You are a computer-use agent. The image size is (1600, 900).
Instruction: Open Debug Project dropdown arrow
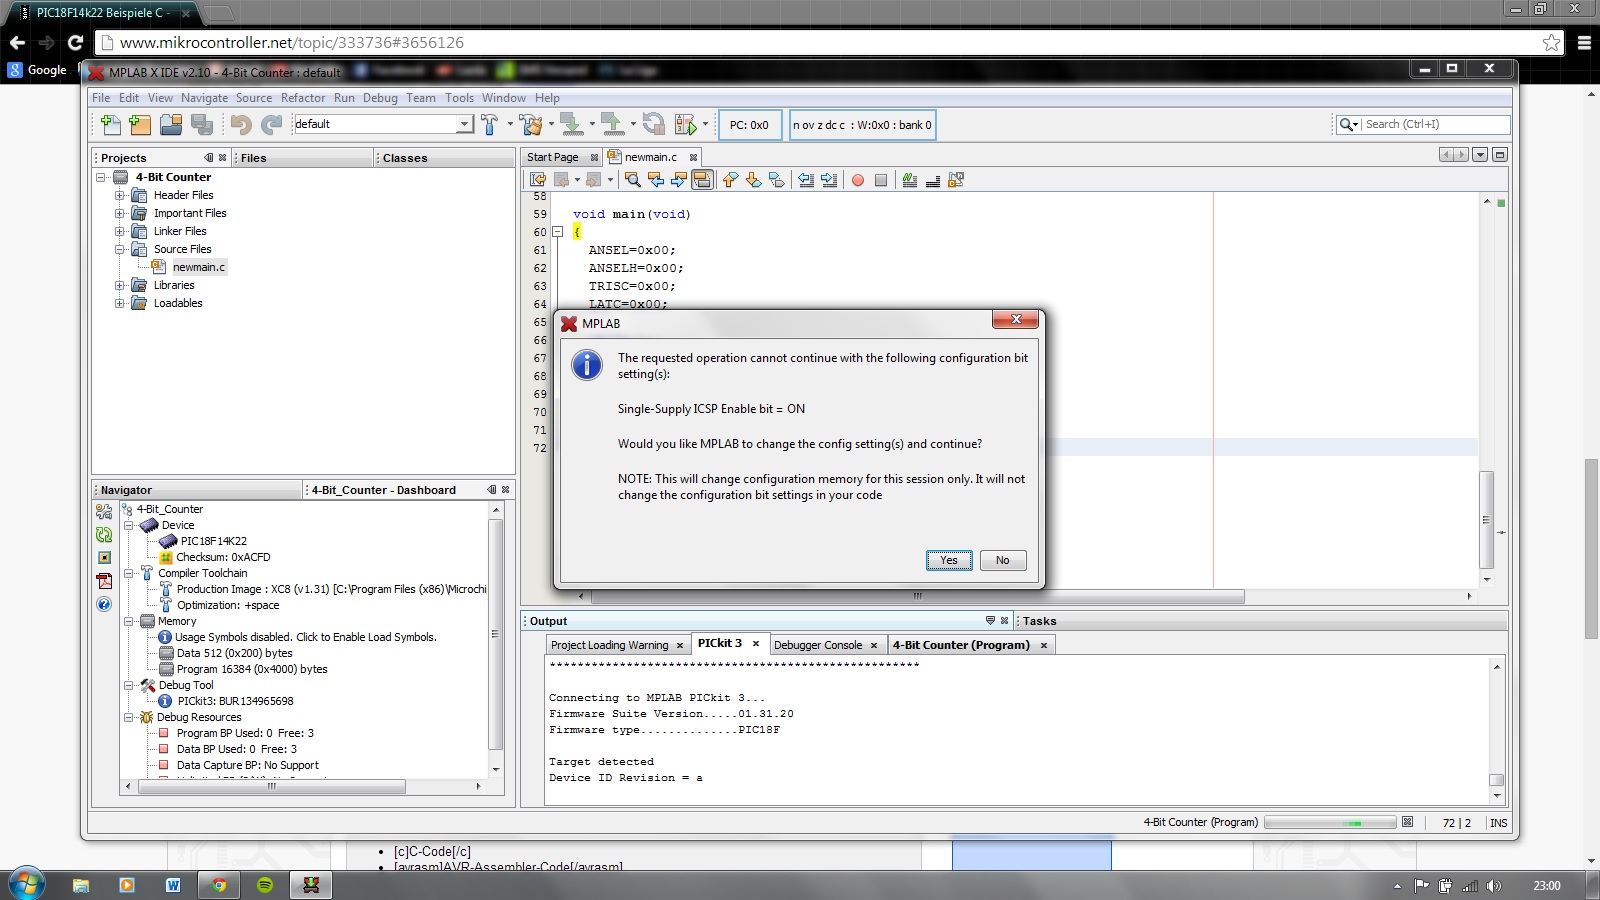(706, 124)
